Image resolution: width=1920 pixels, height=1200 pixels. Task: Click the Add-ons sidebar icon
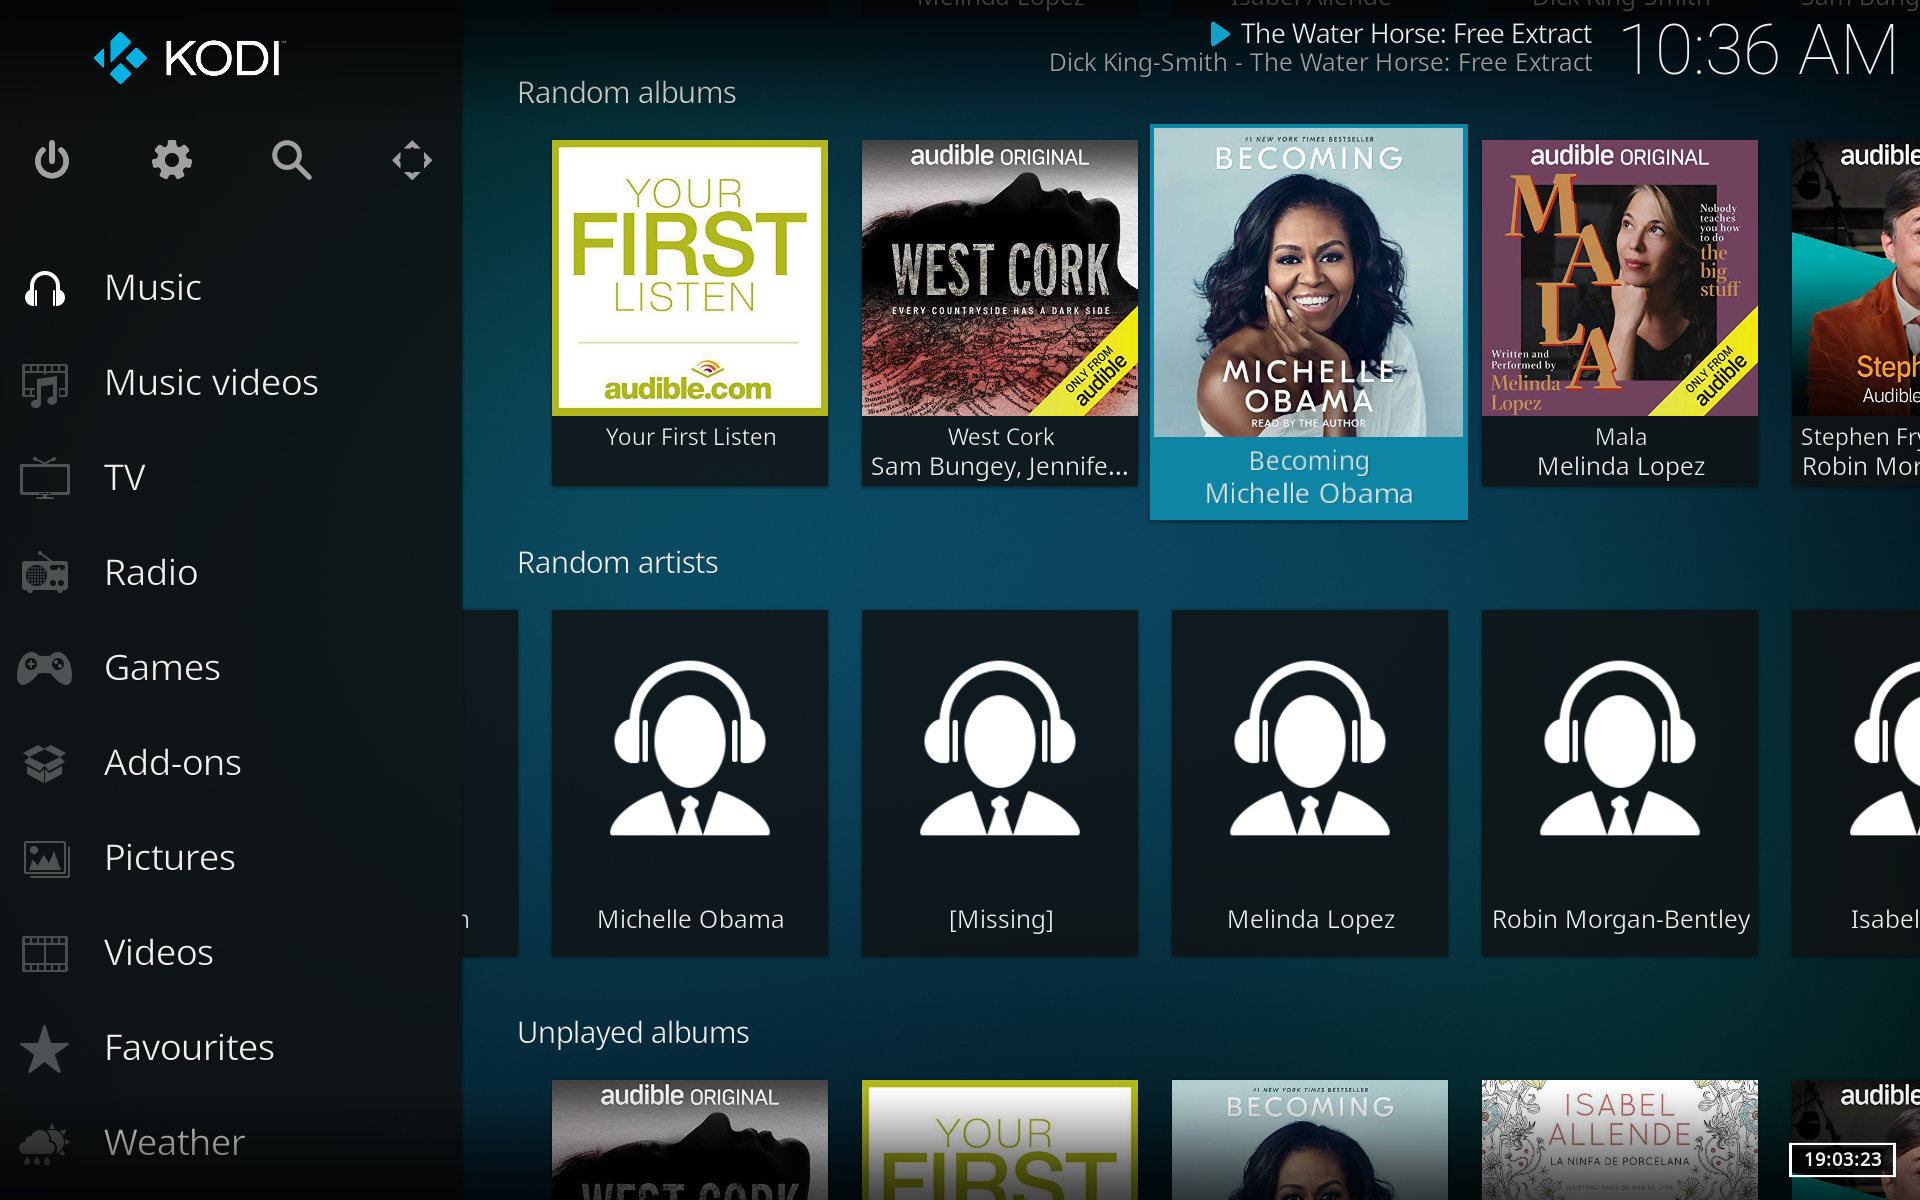pos(46,762)
